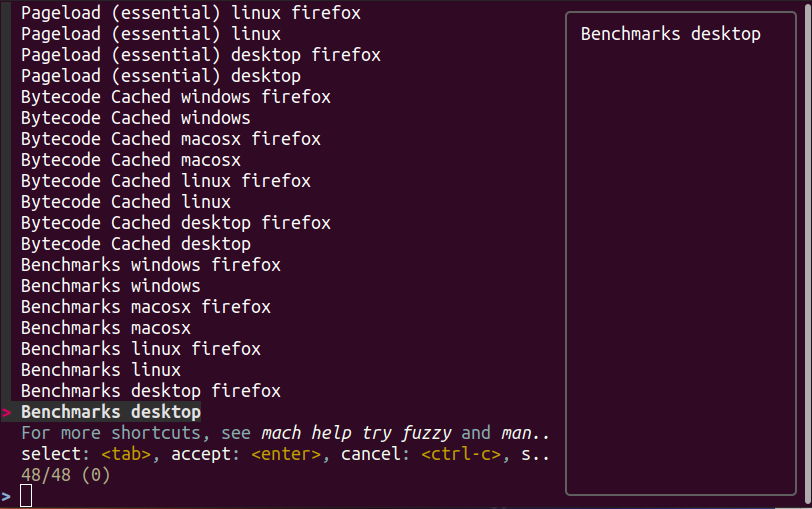The width and height of the screenshot is (812, 509).
Task: Select "Benchmarks desktop firefox"
Action: (x=150, y=391)
